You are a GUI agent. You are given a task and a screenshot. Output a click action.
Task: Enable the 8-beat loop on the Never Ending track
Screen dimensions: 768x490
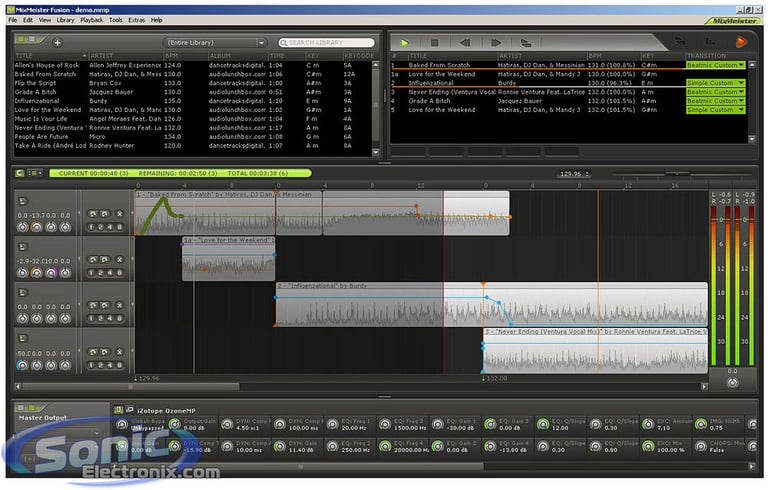(120, 365)
